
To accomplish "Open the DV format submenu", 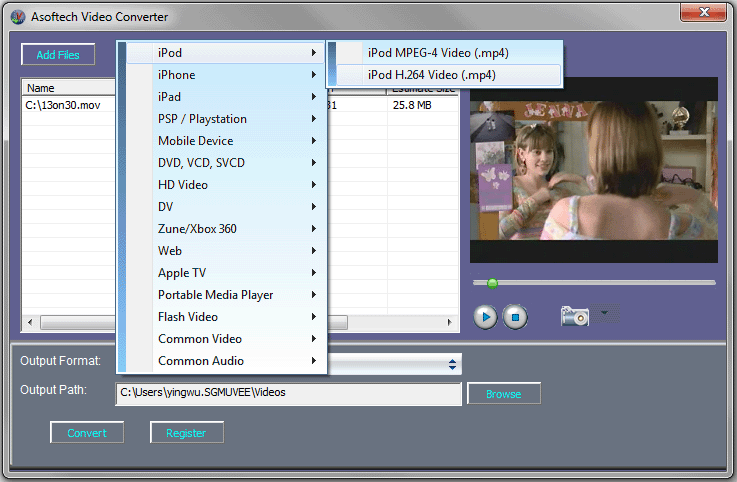I will pos(225,207).
